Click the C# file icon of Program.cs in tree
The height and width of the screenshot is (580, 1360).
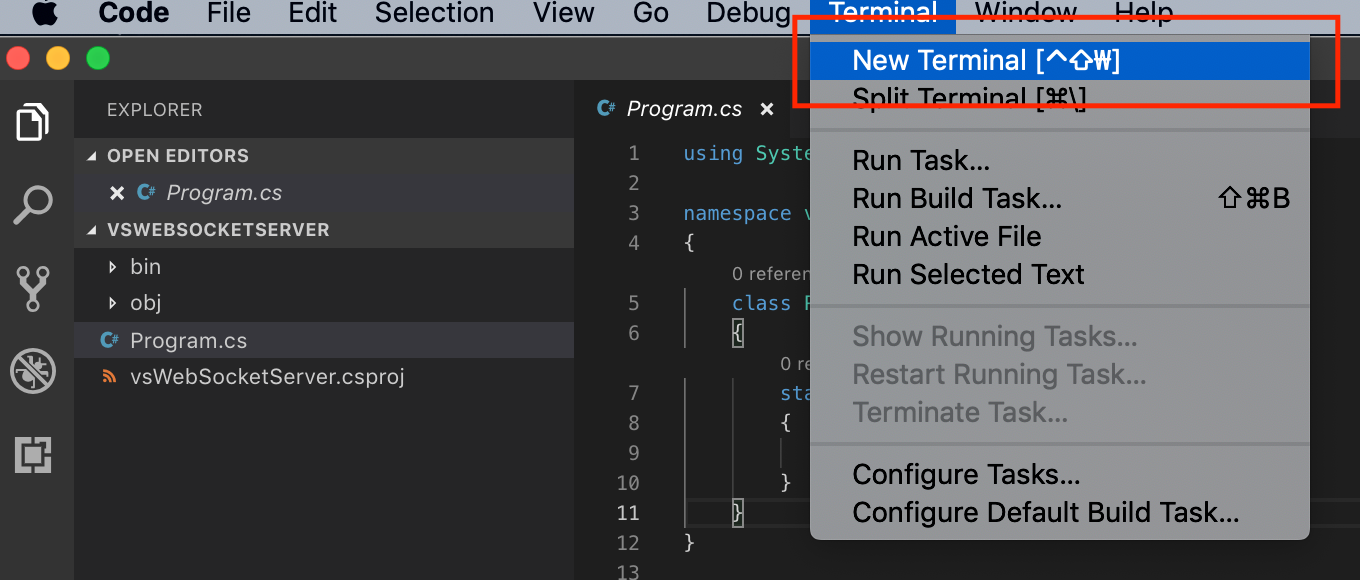click(110, 340)
